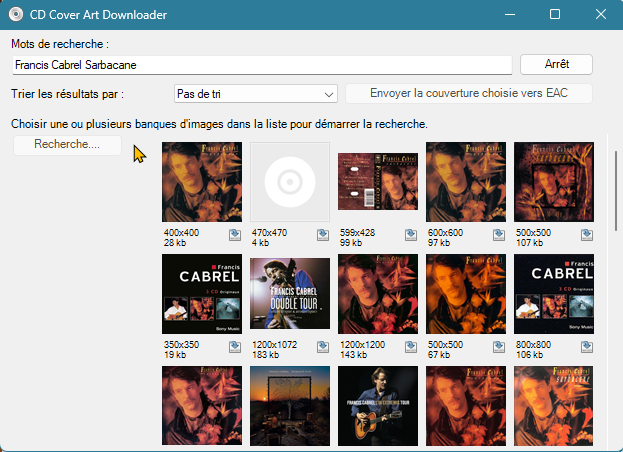Select the blank CD placeholder 470x470 thumbnail
The height and width of the screenshot is (452, 623).
(x=290, y=182)
